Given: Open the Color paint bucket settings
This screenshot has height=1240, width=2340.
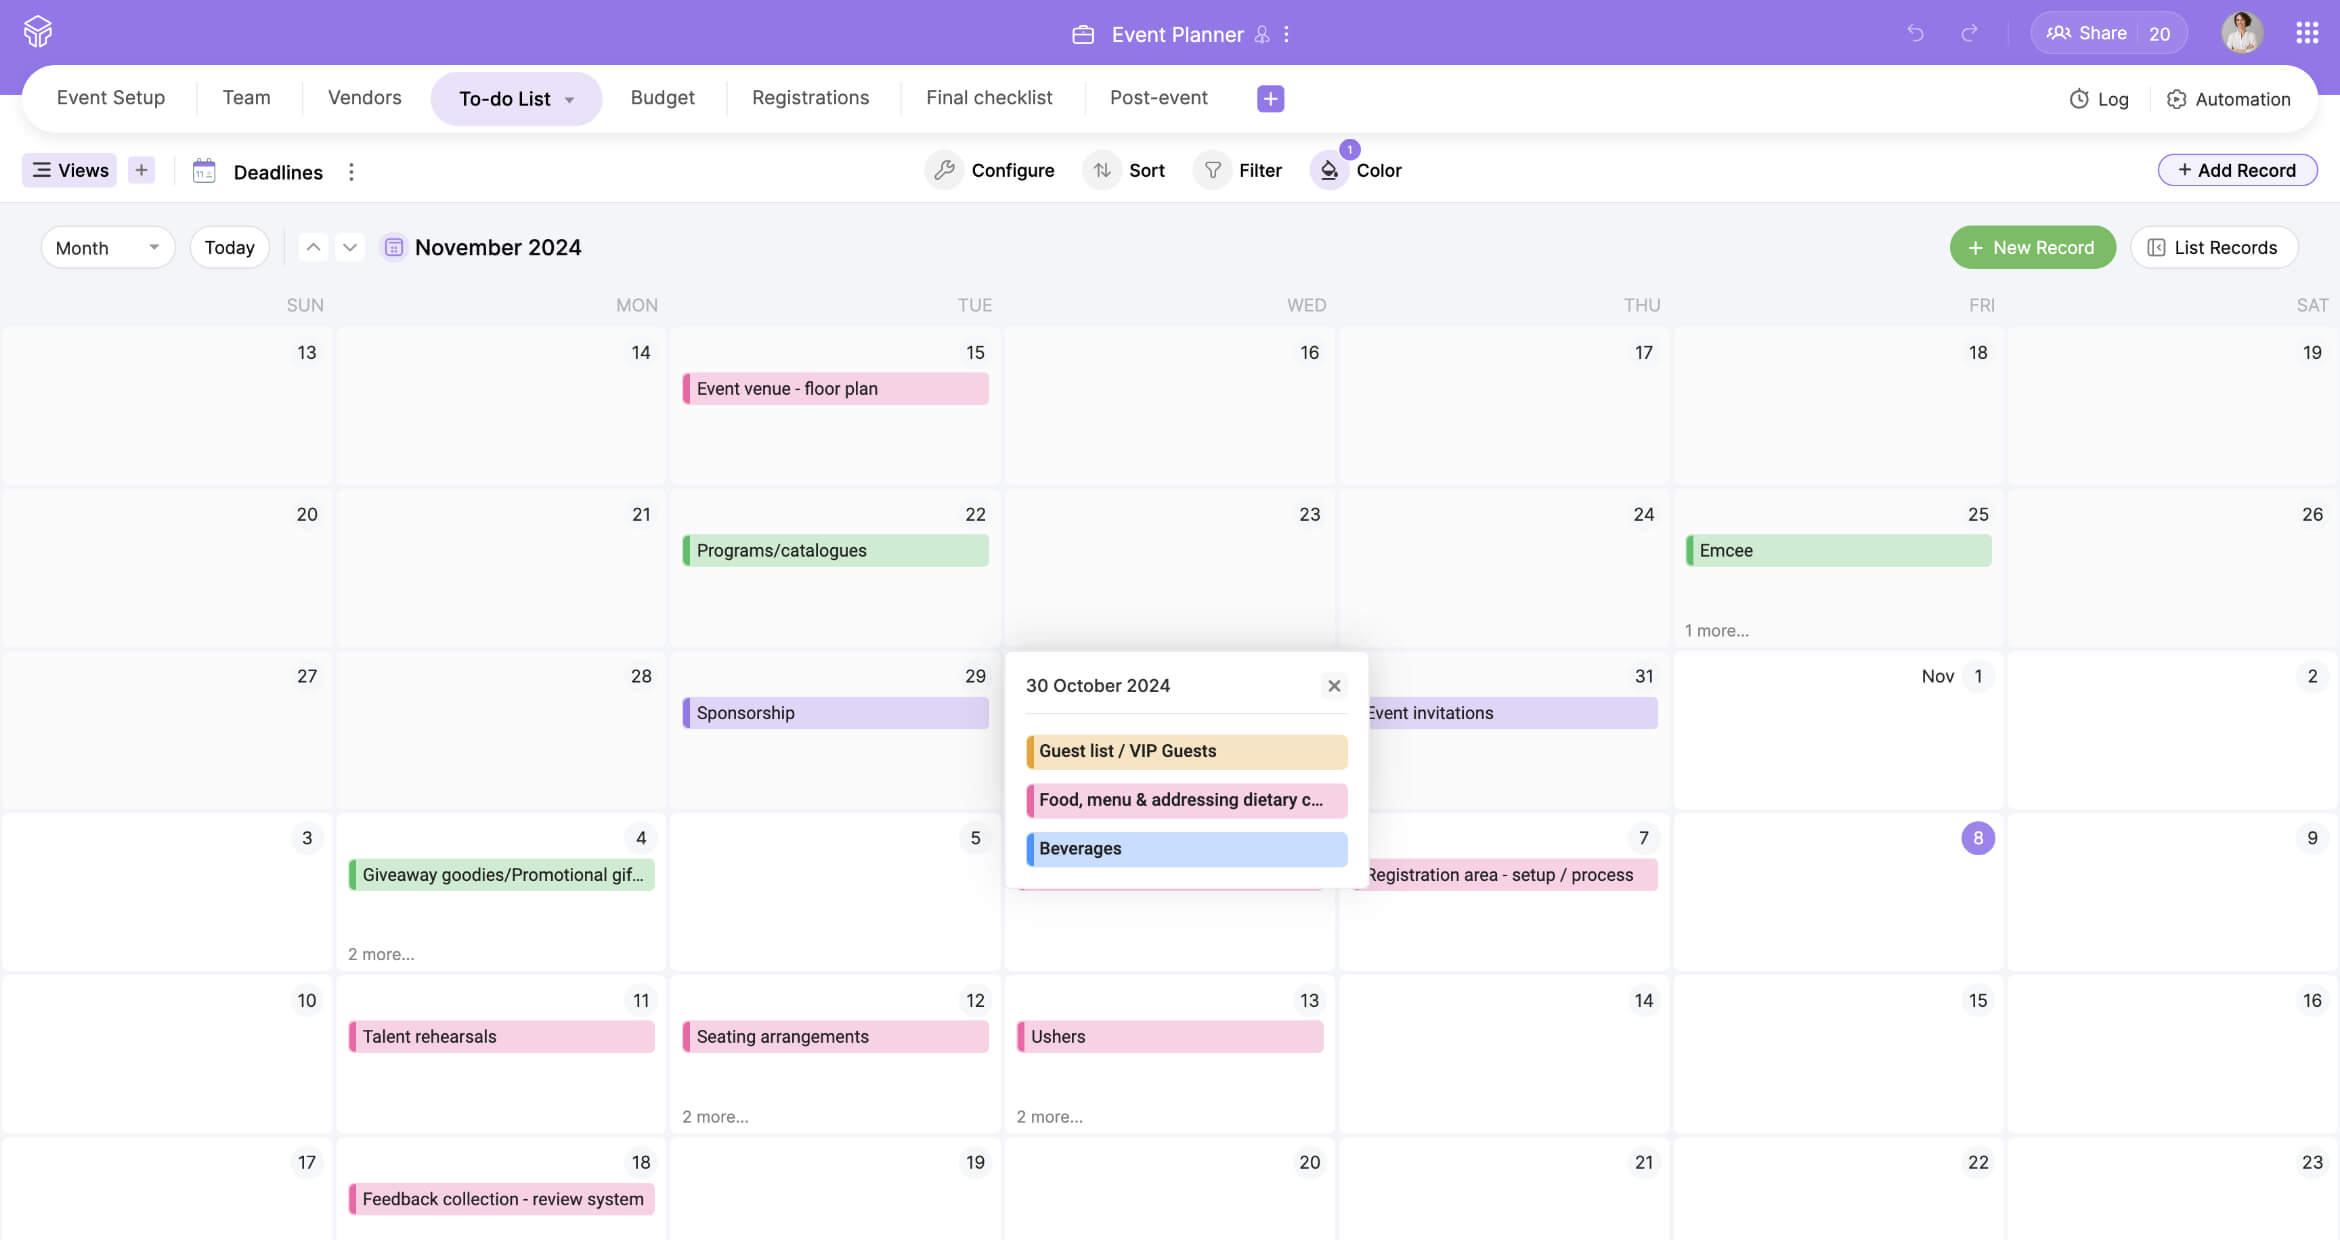Looking at the screenshot, I should click(x=1328, y=170).
